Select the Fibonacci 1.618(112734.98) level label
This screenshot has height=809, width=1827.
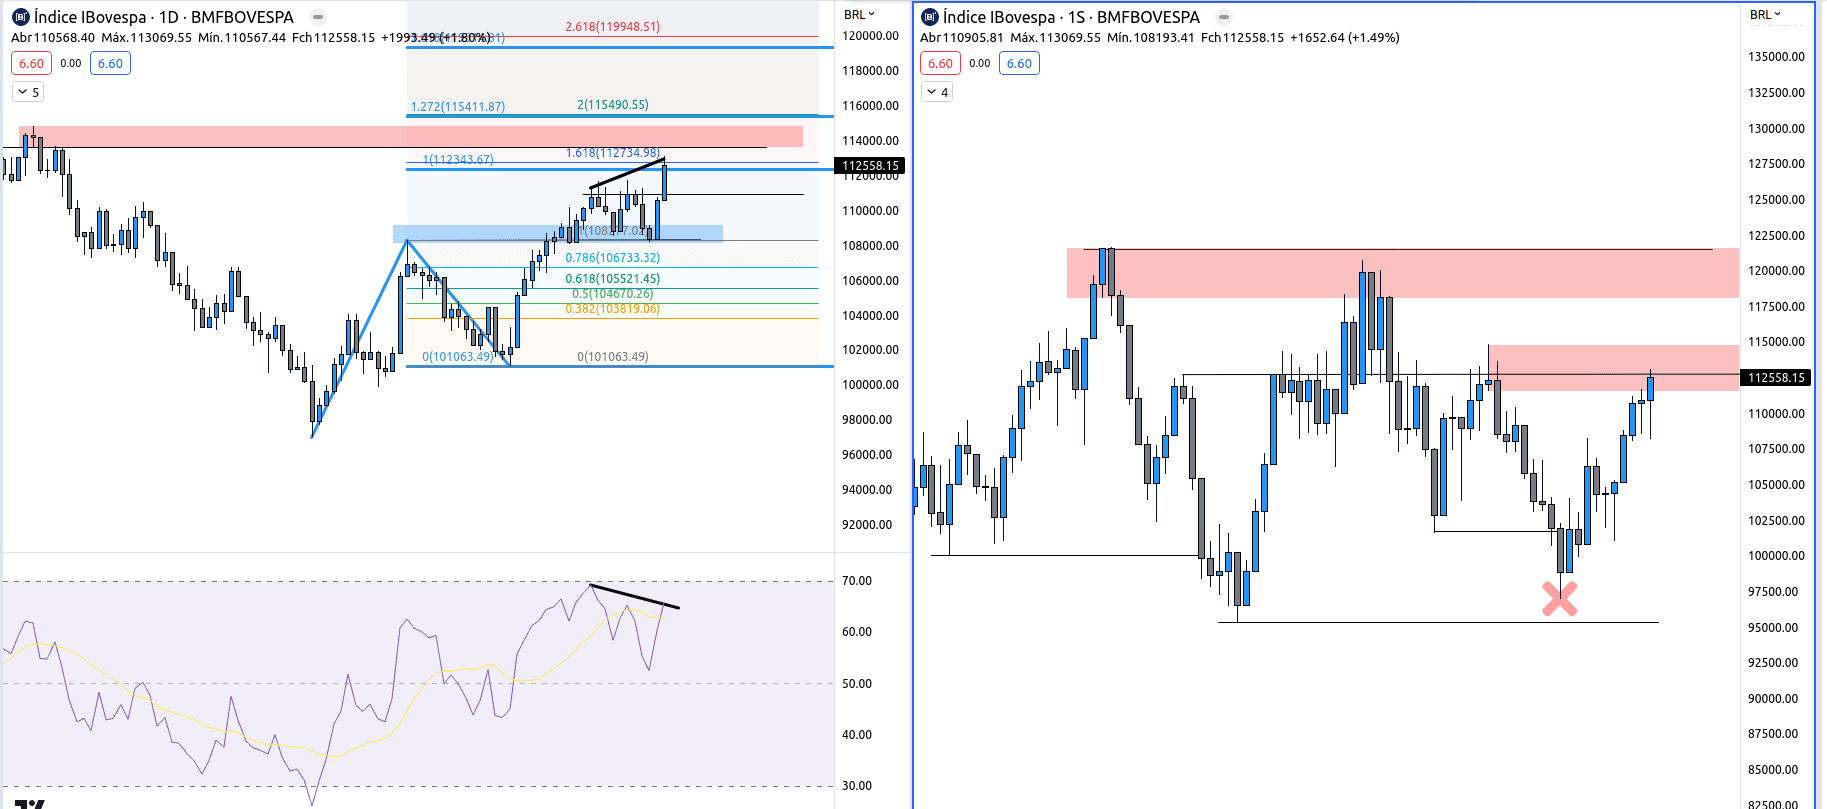[x=612, y=153]
